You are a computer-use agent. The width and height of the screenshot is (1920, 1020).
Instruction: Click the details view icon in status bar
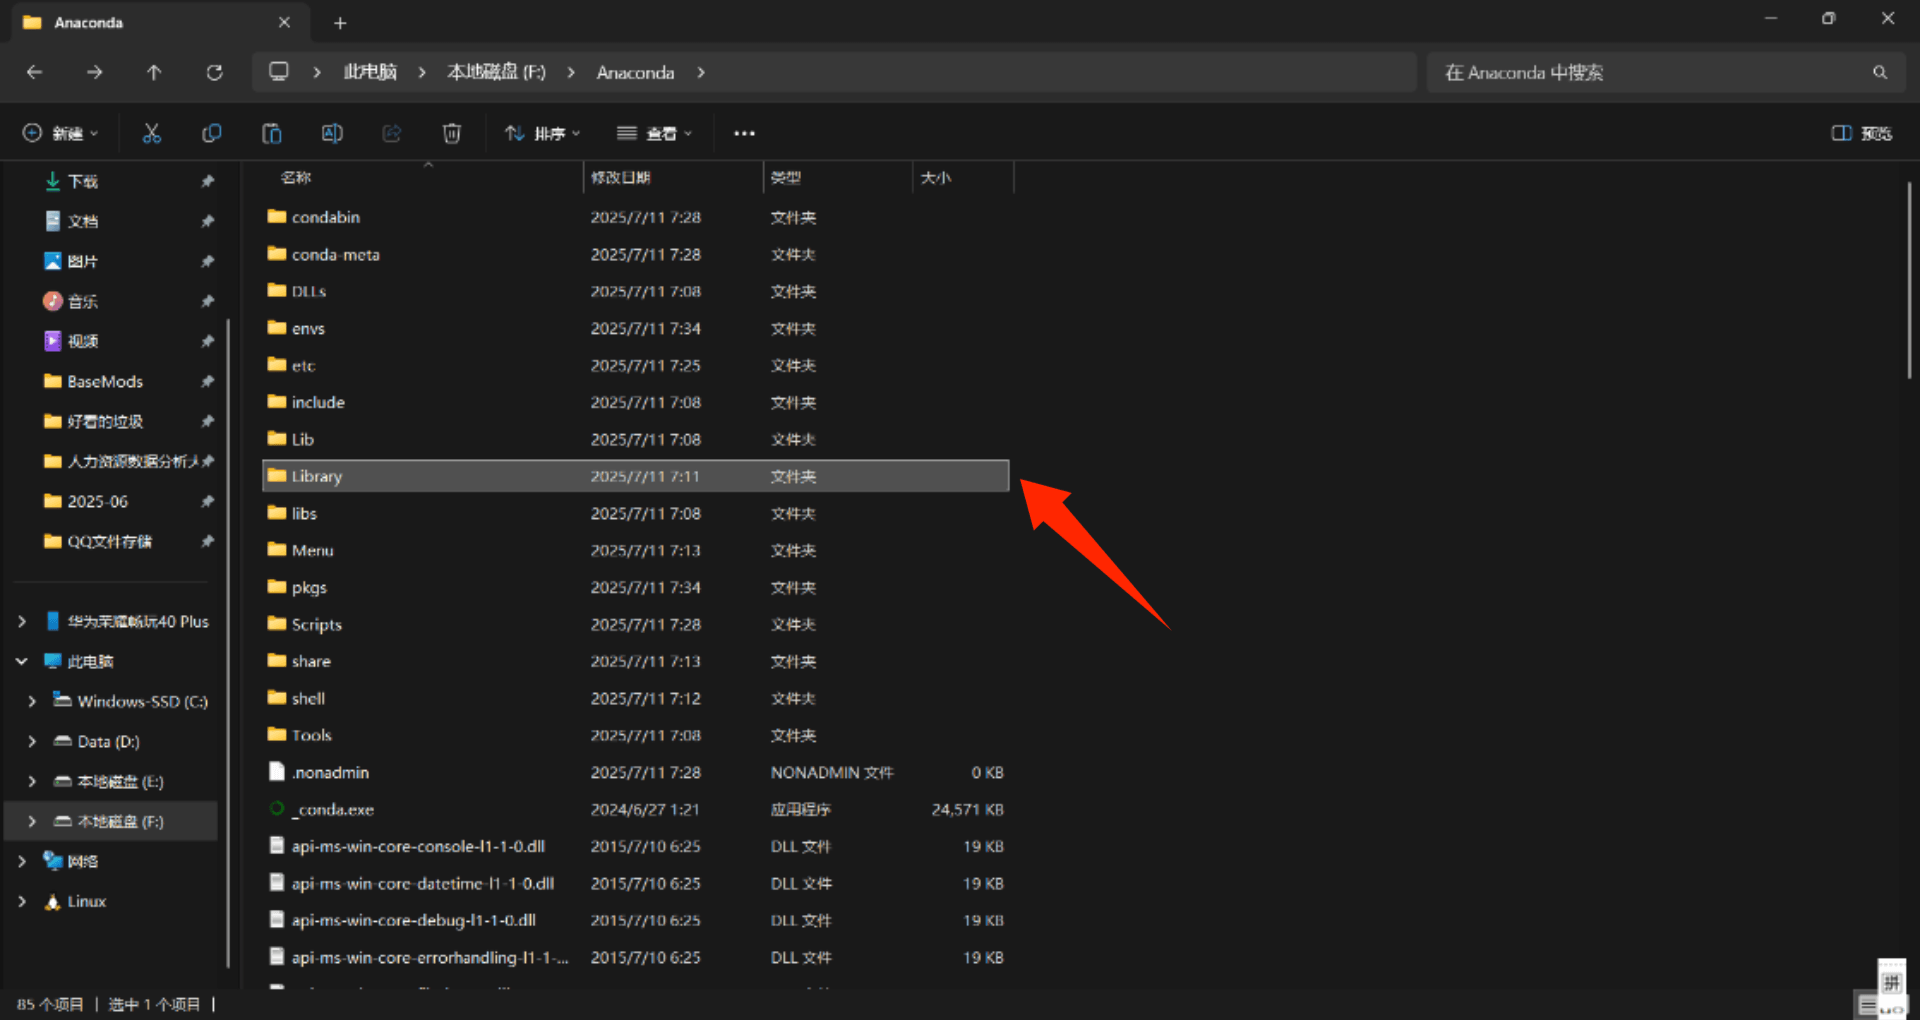(1868, 1005)
